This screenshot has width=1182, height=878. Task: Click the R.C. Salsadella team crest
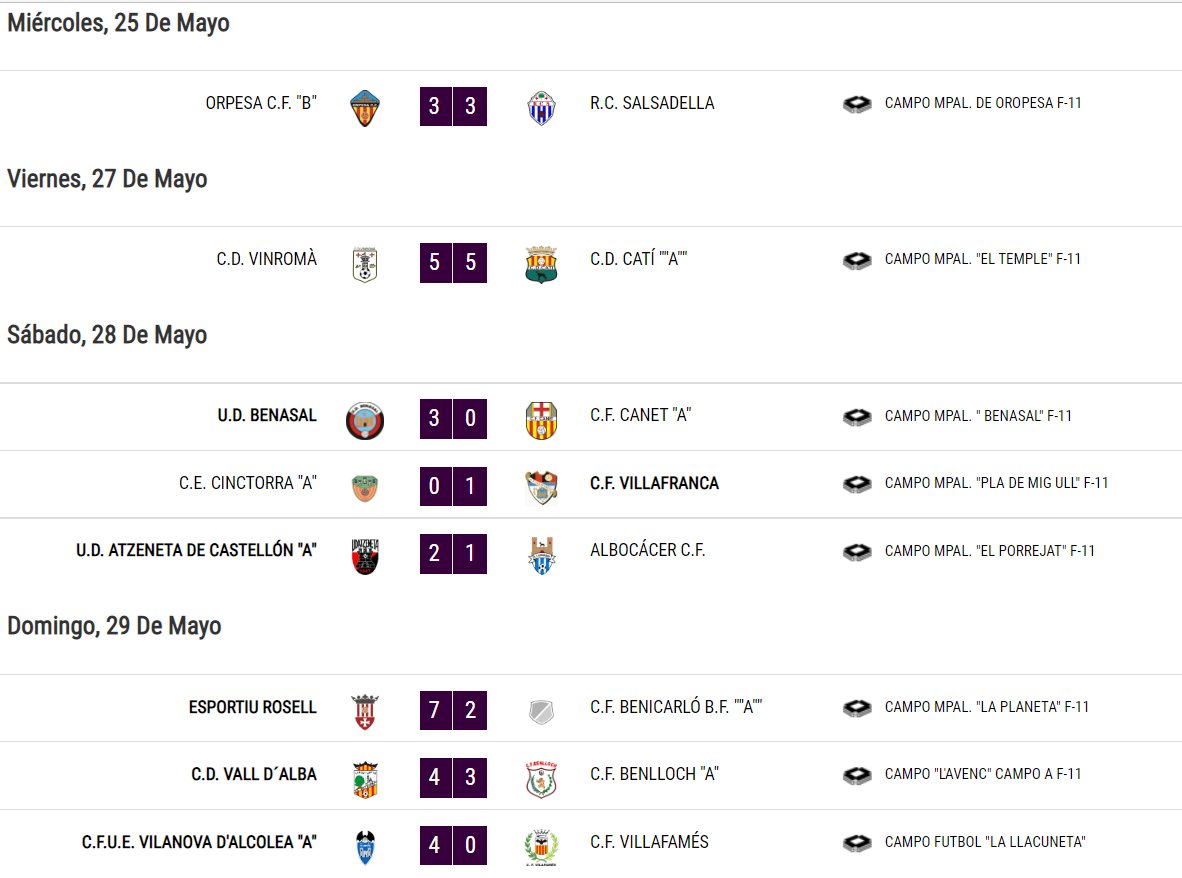[541, 107]
